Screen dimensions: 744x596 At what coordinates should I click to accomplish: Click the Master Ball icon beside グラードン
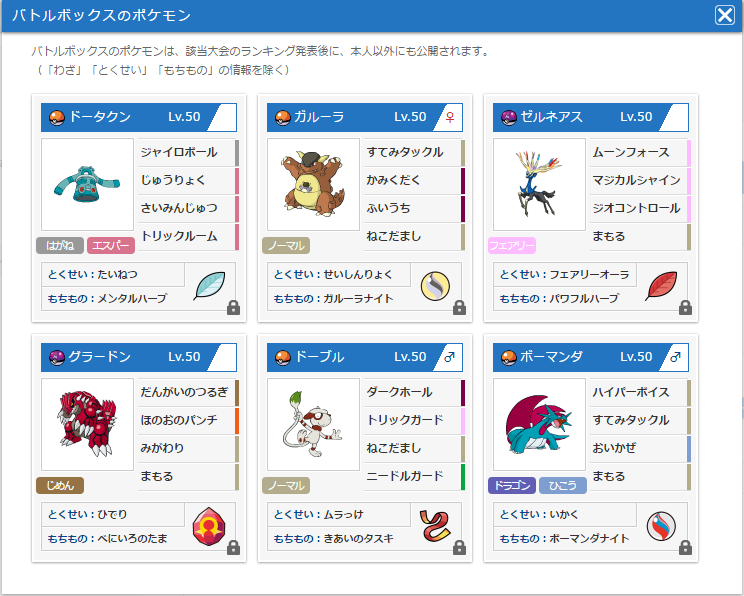56,357
